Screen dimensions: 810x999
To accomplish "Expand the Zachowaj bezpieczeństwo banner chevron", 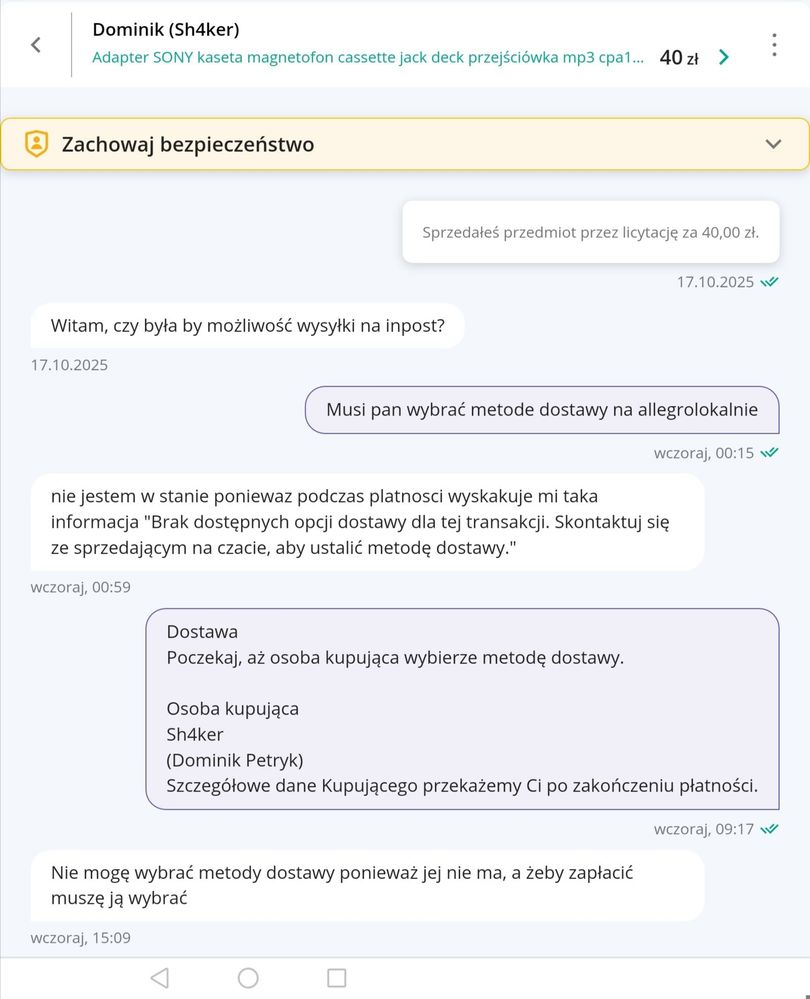I will pos(773,144).
